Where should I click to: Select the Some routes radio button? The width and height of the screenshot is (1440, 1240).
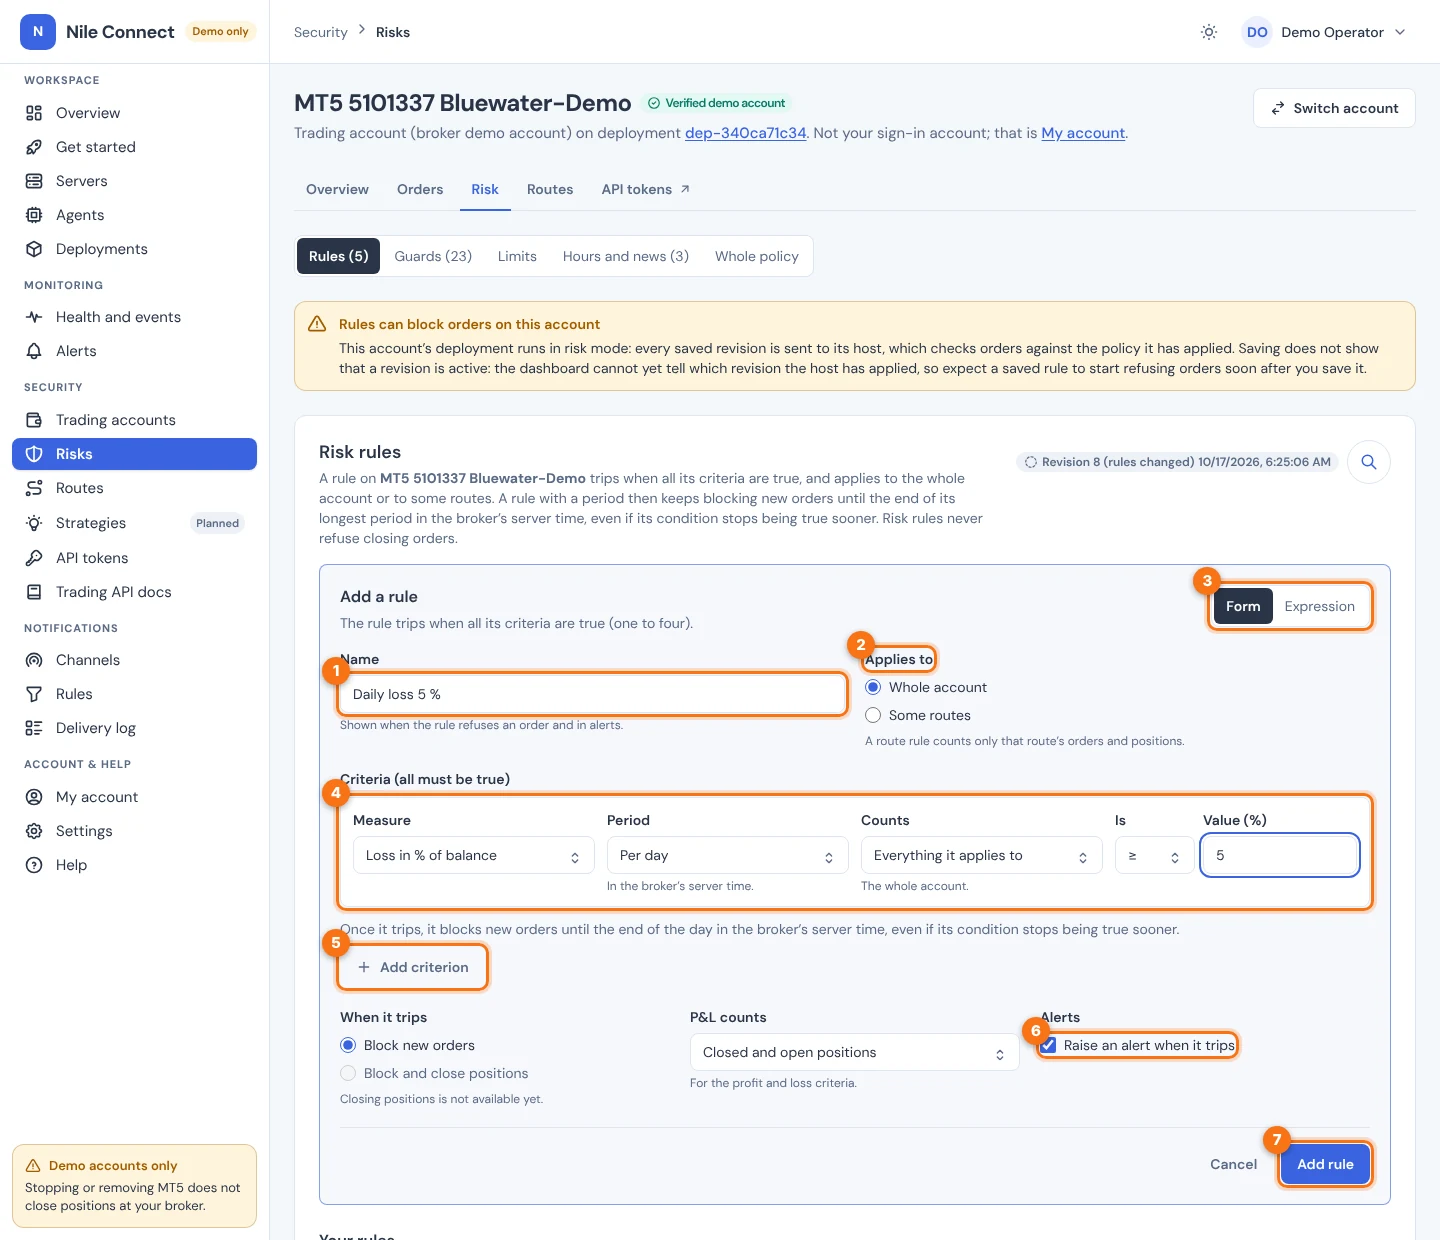[873, 715]
